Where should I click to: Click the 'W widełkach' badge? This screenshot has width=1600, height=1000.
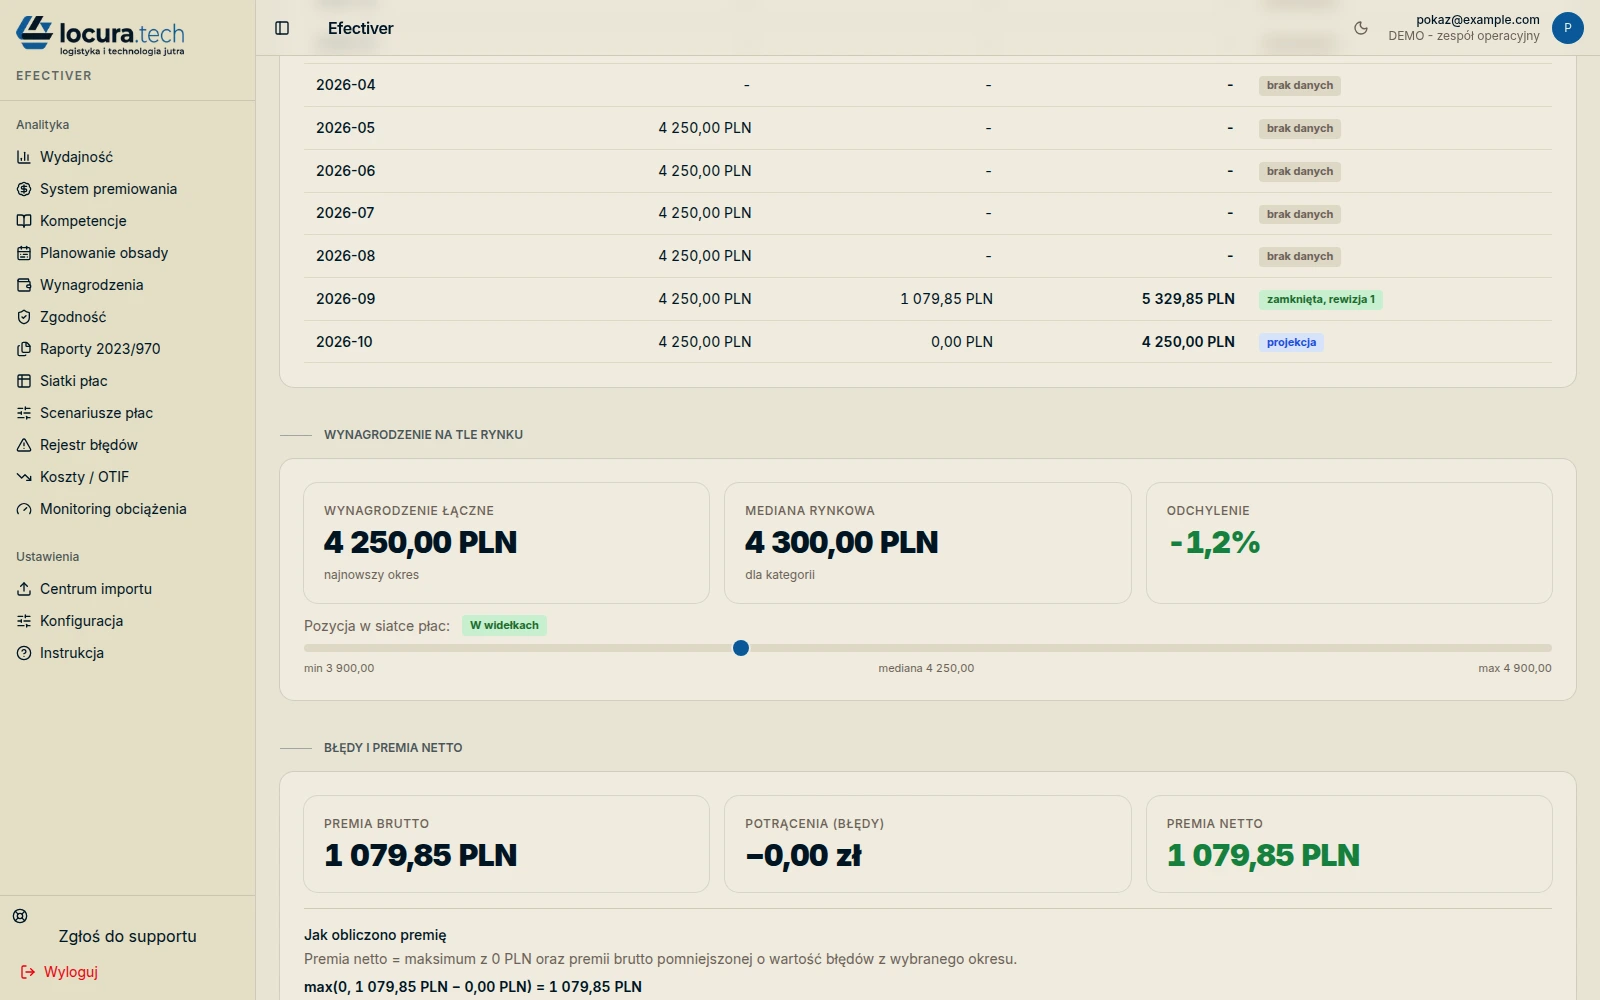504,626
